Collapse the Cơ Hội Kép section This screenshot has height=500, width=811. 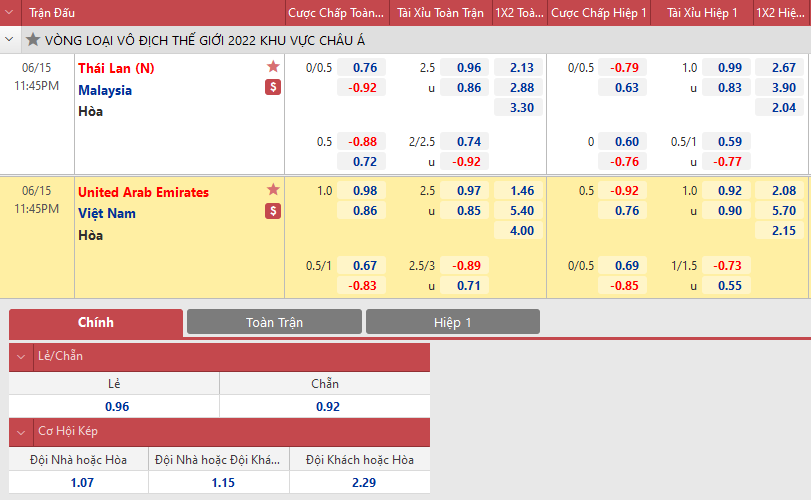[22, 432]
